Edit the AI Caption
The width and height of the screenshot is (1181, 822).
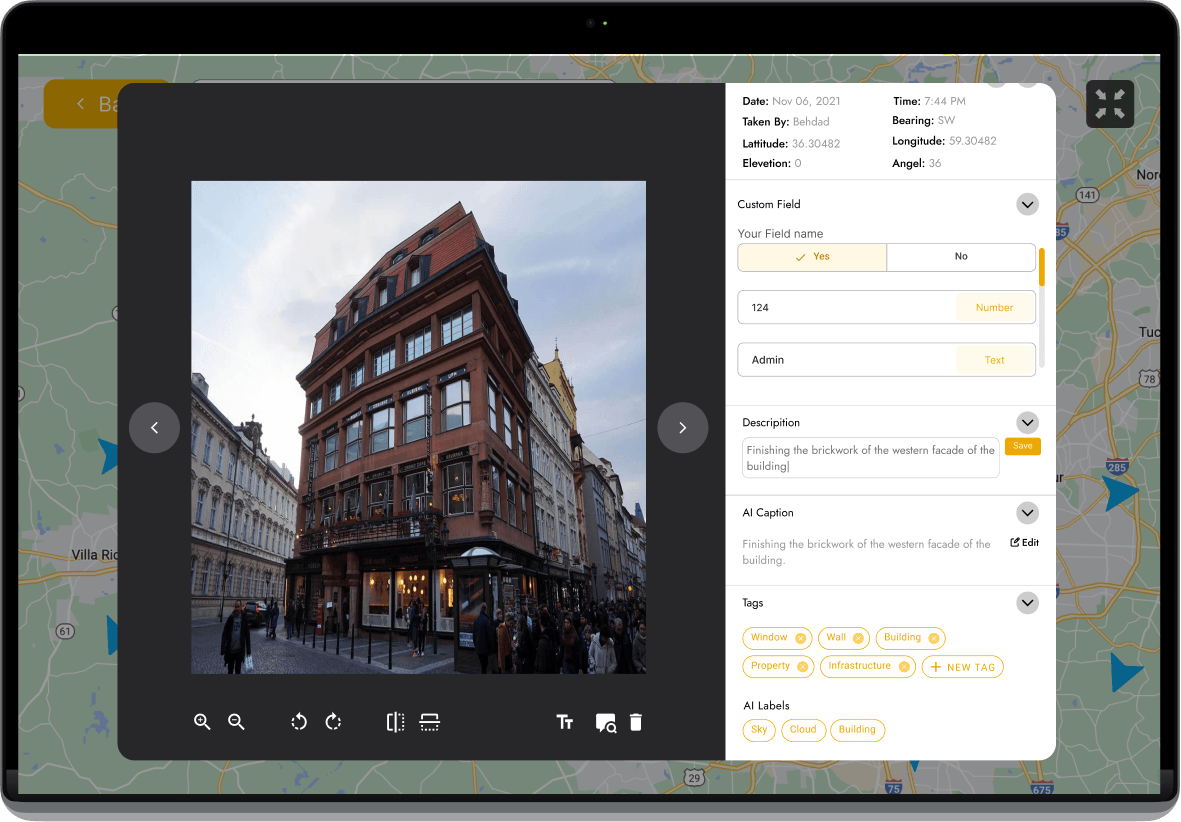[1024, 543]
